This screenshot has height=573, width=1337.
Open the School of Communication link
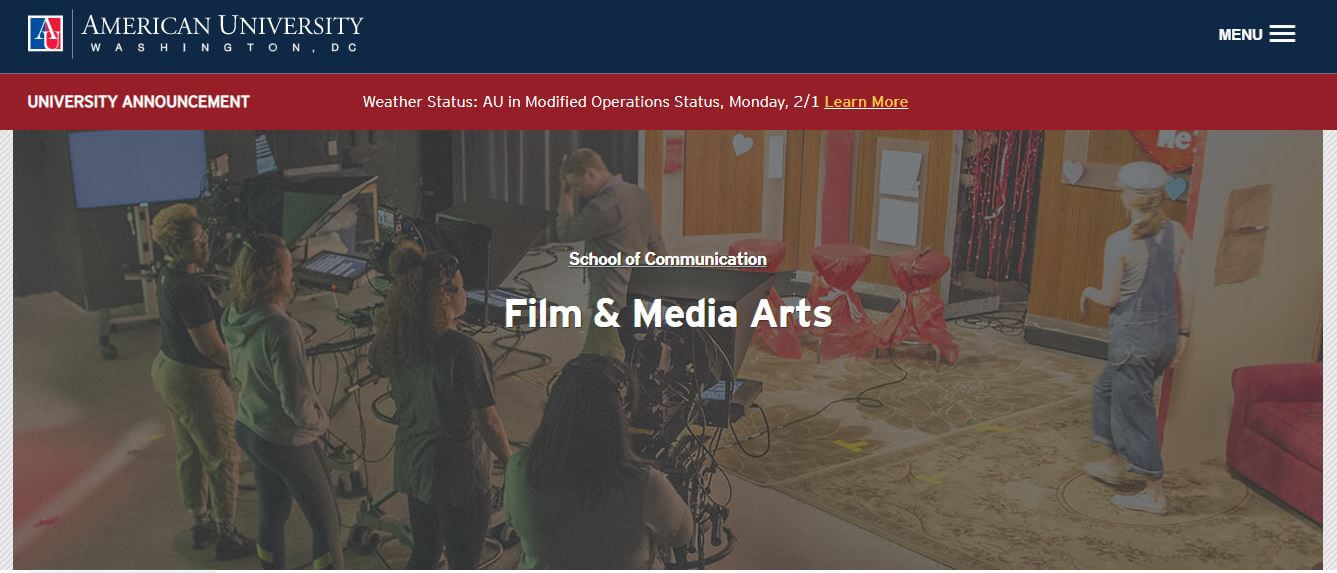click(x=668, y=259)
